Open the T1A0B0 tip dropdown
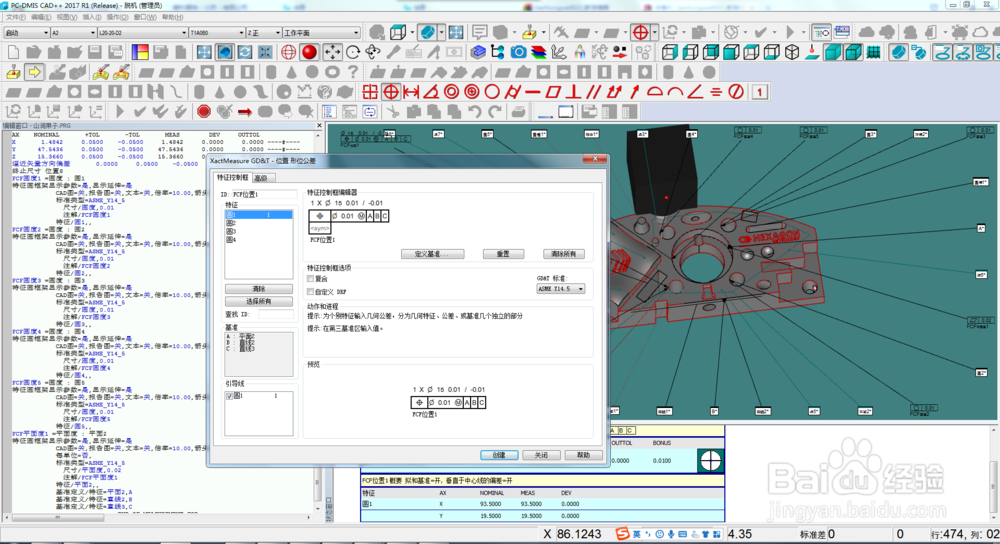 (x=217, y=33)
